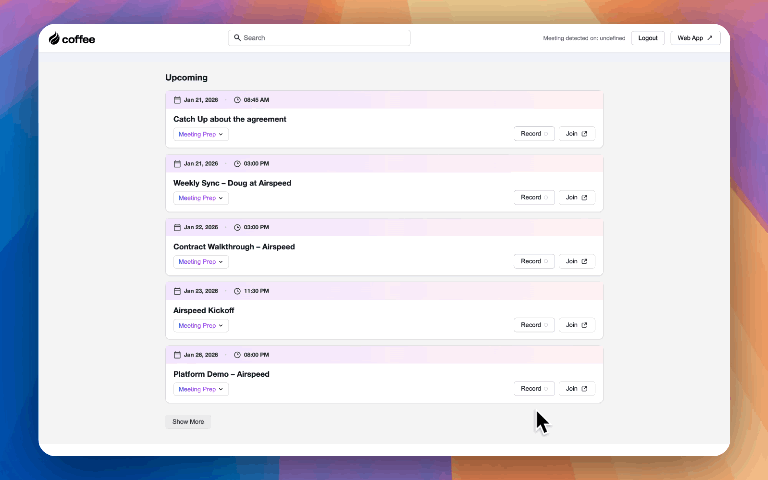Click calendar icon on Catch Up meeting card
768x480 pixels.
coord(177,100)
